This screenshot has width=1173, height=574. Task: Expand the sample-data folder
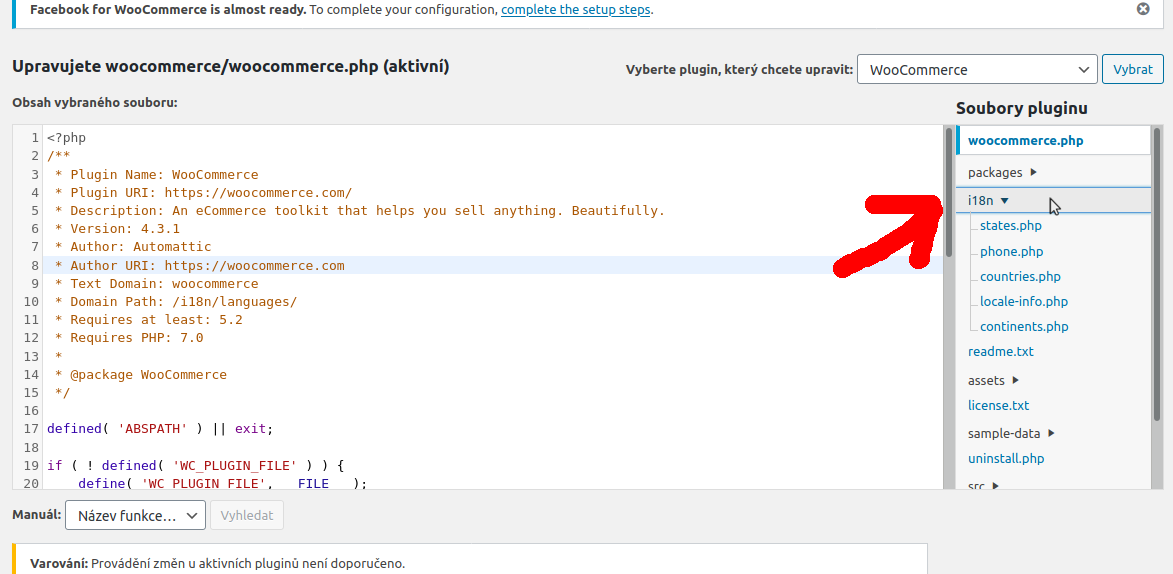point(1011,433)
